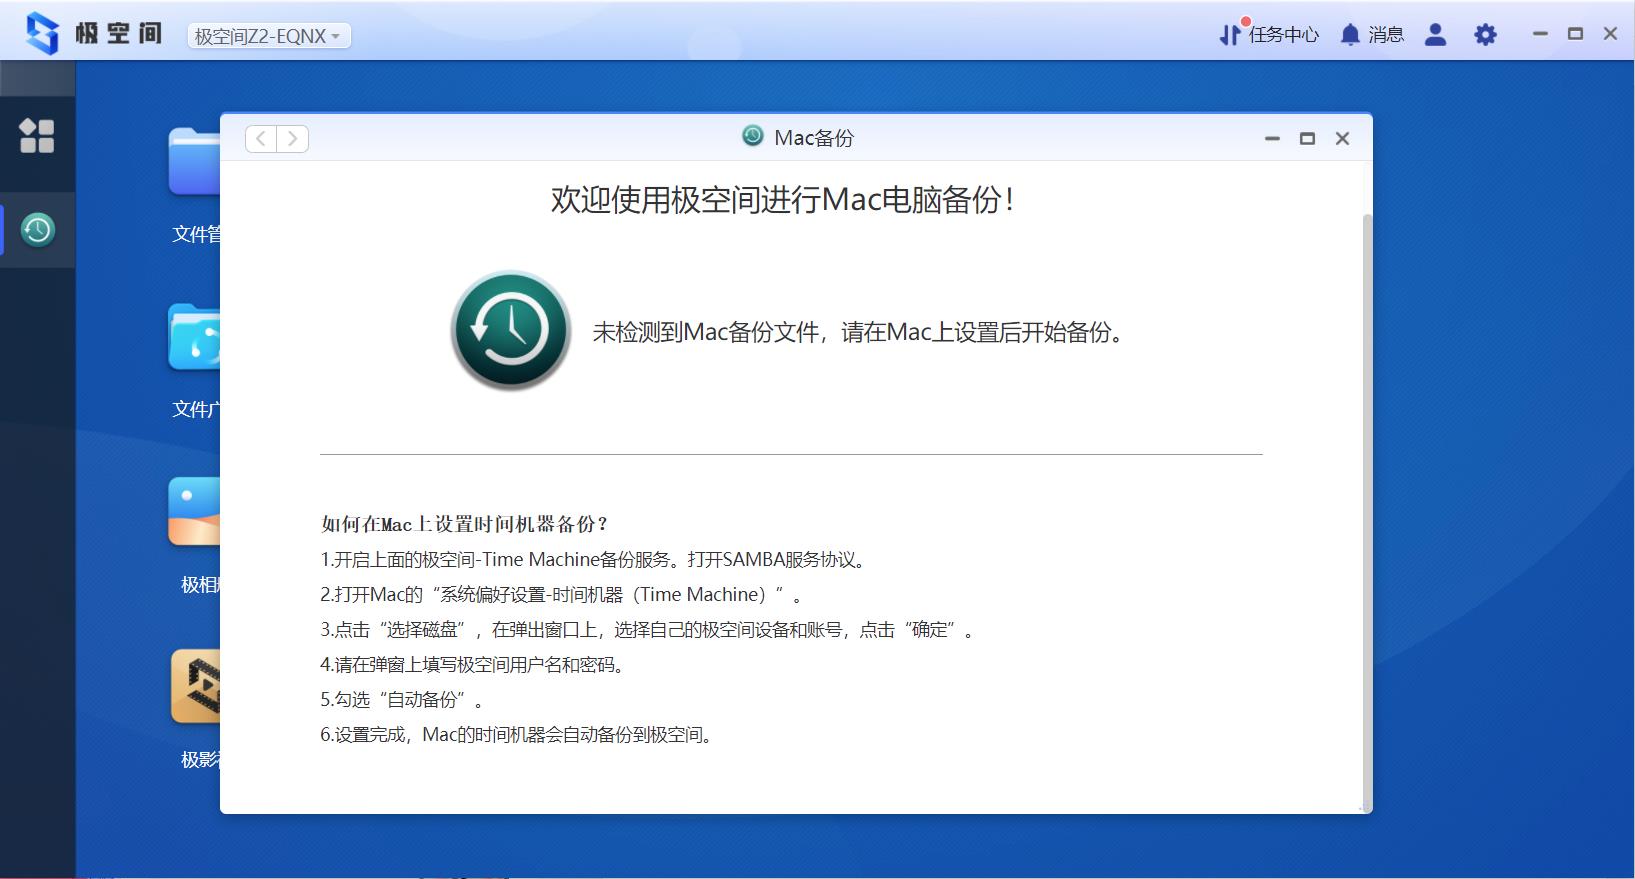Open the user account icon

click(x=1435, y=35)
